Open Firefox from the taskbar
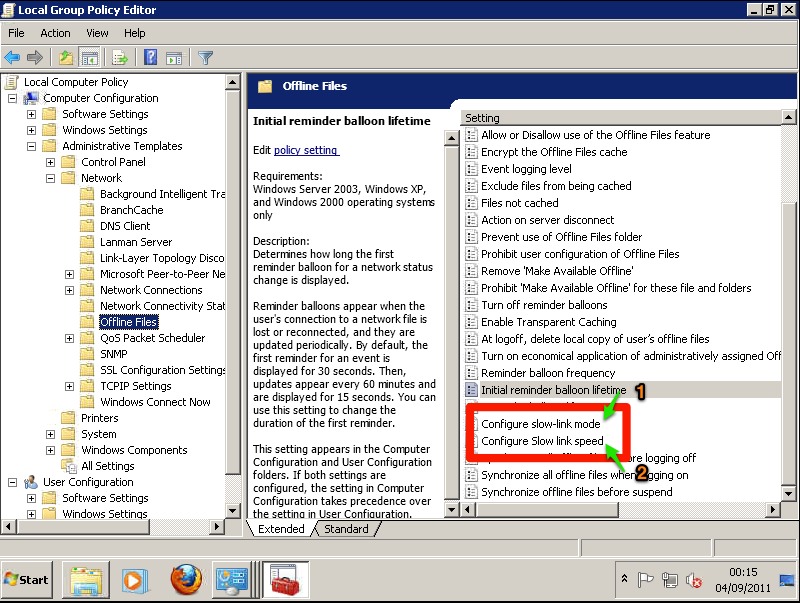 click(x=186, y=580)
